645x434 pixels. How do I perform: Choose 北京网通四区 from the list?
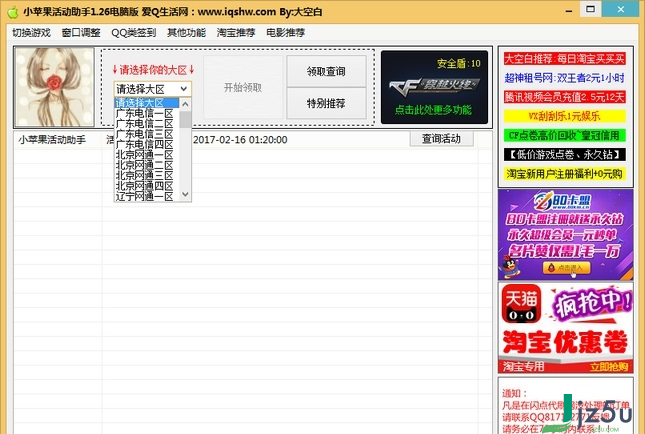[x=146, y=186]
